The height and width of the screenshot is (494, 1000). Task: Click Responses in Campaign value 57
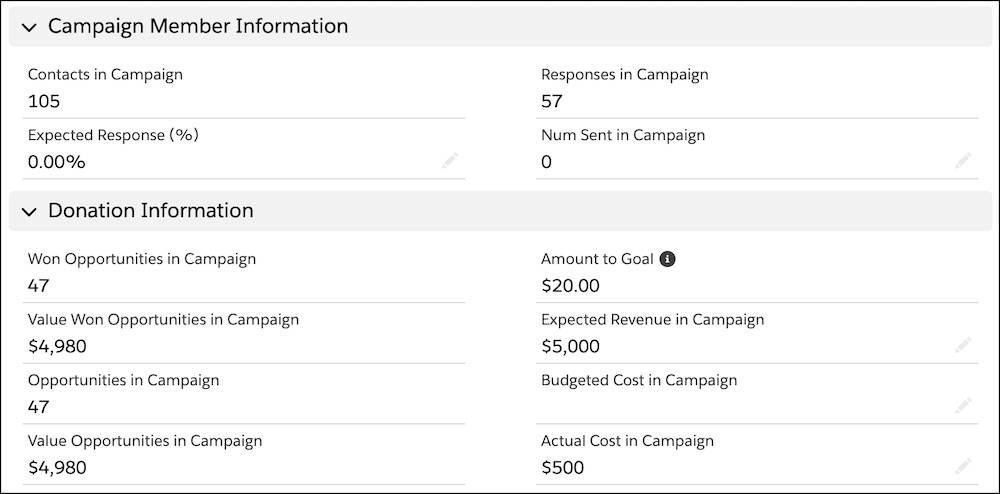click(x=552, y=101)
